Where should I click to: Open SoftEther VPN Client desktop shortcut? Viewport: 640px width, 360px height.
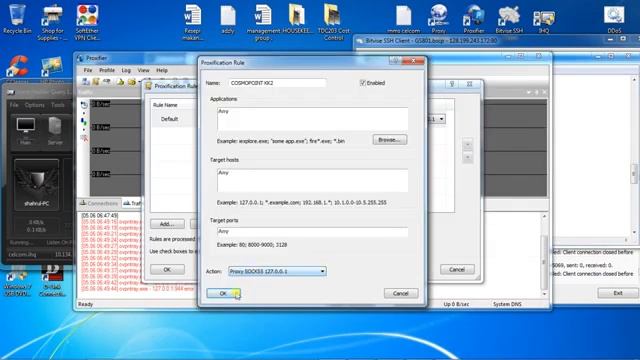[x=87, y=22]
